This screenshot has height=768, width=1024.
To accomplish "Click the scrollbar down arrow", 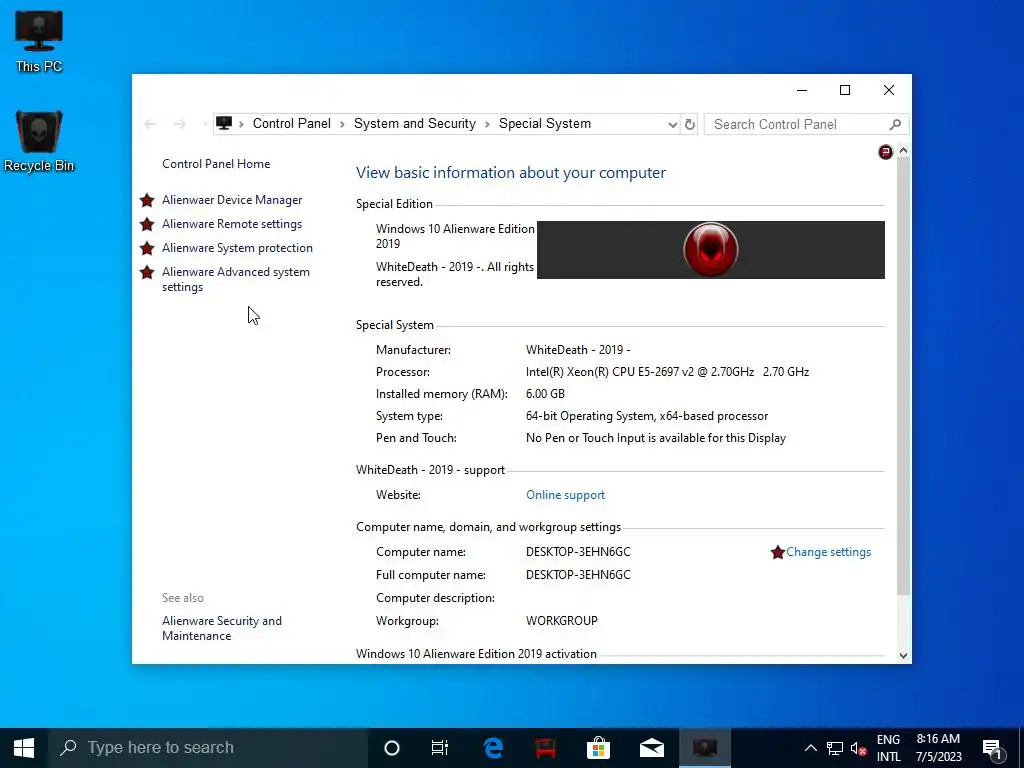I will [903, 656].
